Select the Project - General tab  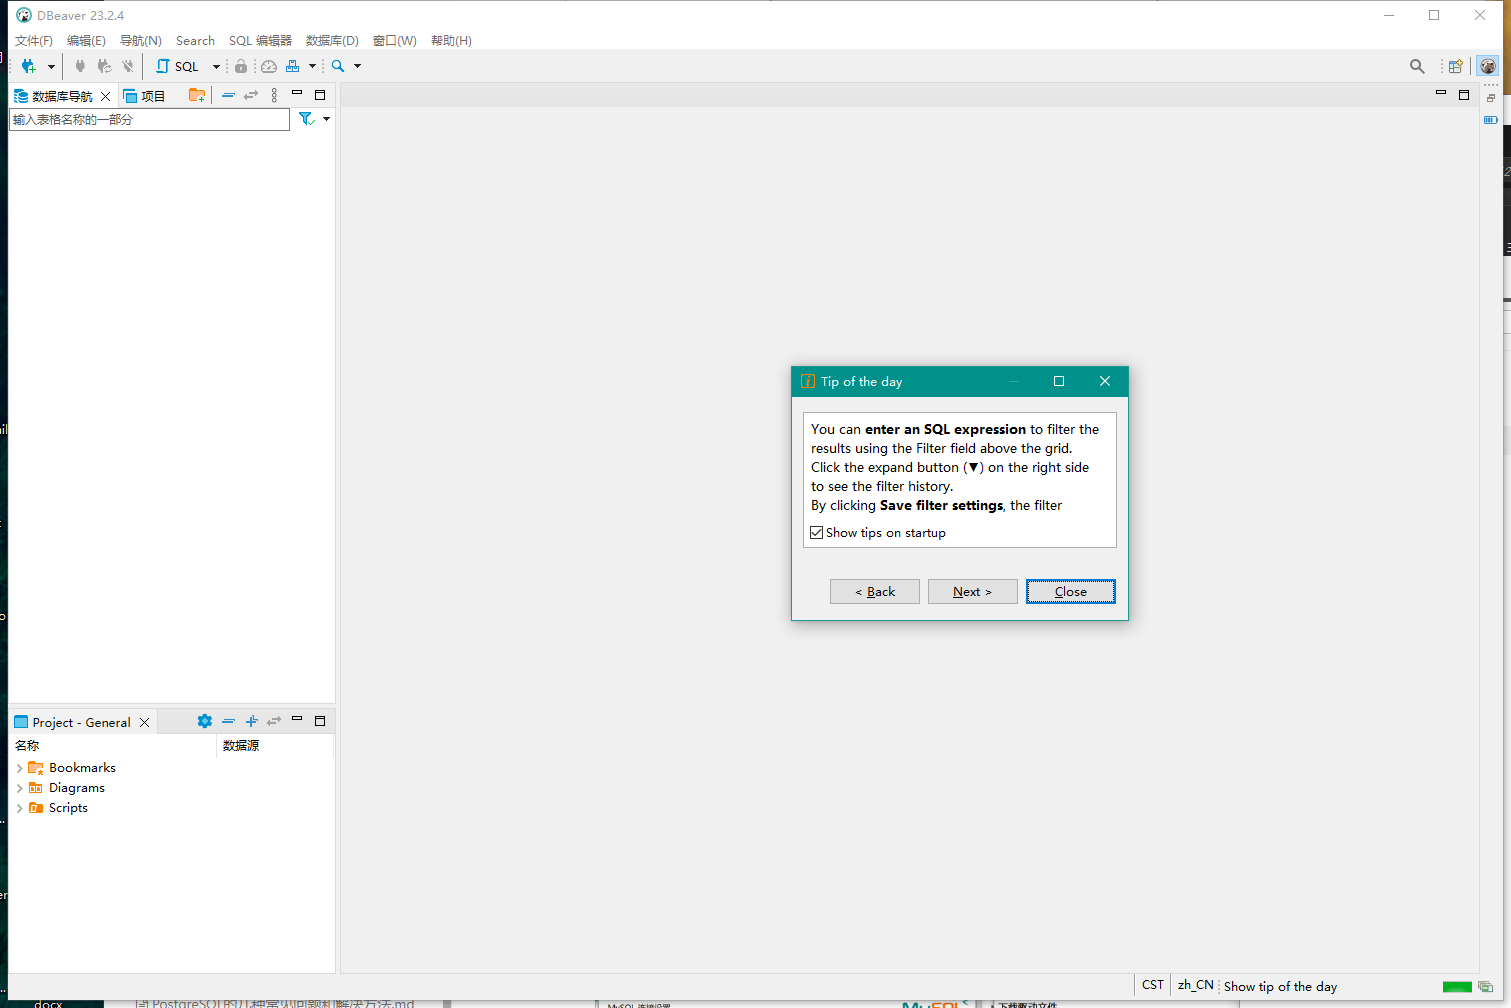(x=72, y=722)
